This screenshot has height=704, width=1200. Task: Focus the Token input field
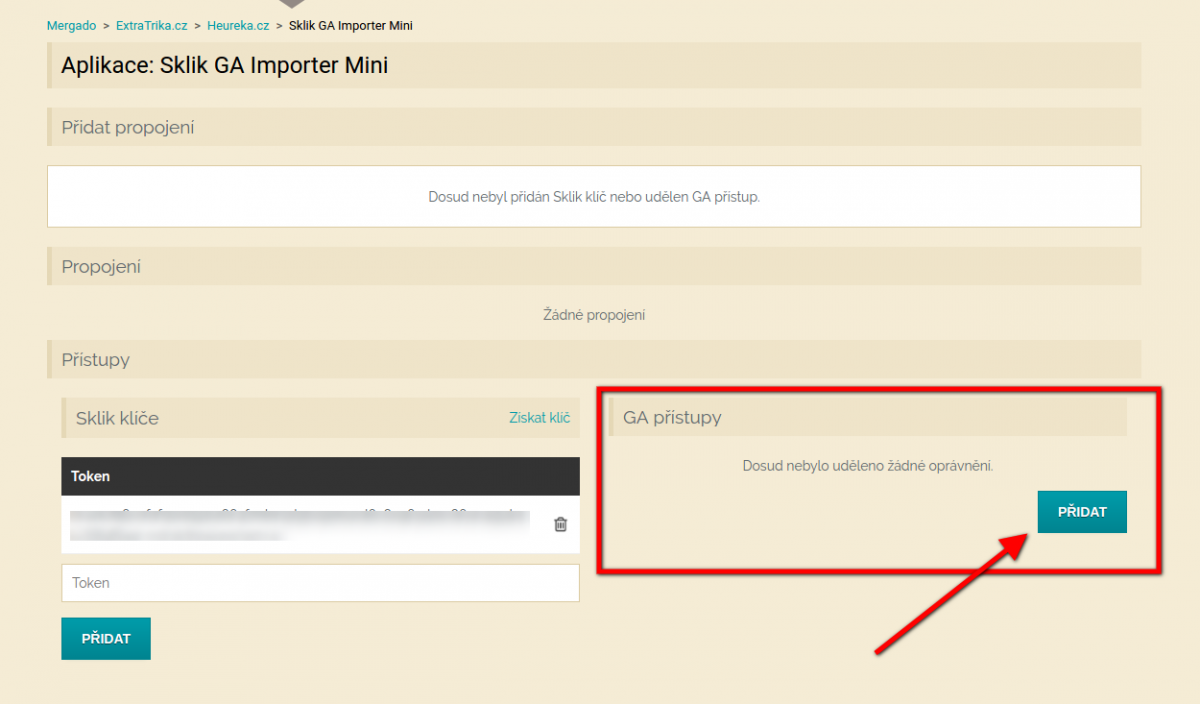321,583
